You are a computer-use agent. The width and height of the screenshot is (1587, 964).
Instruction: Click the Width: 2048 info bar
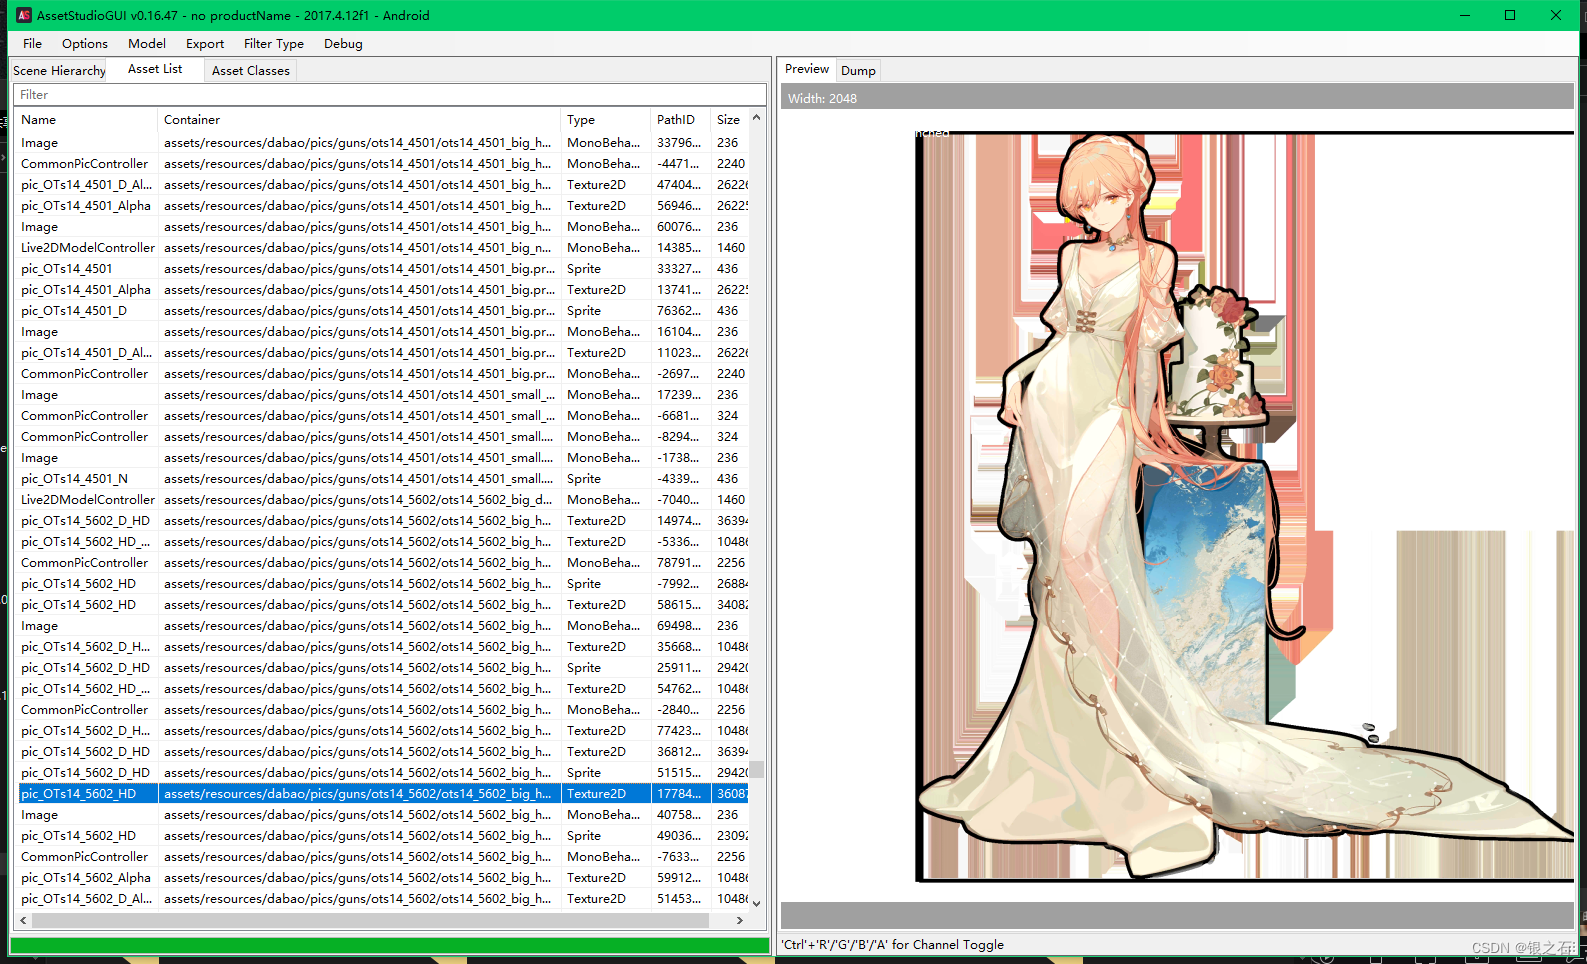coord(1177,98)
